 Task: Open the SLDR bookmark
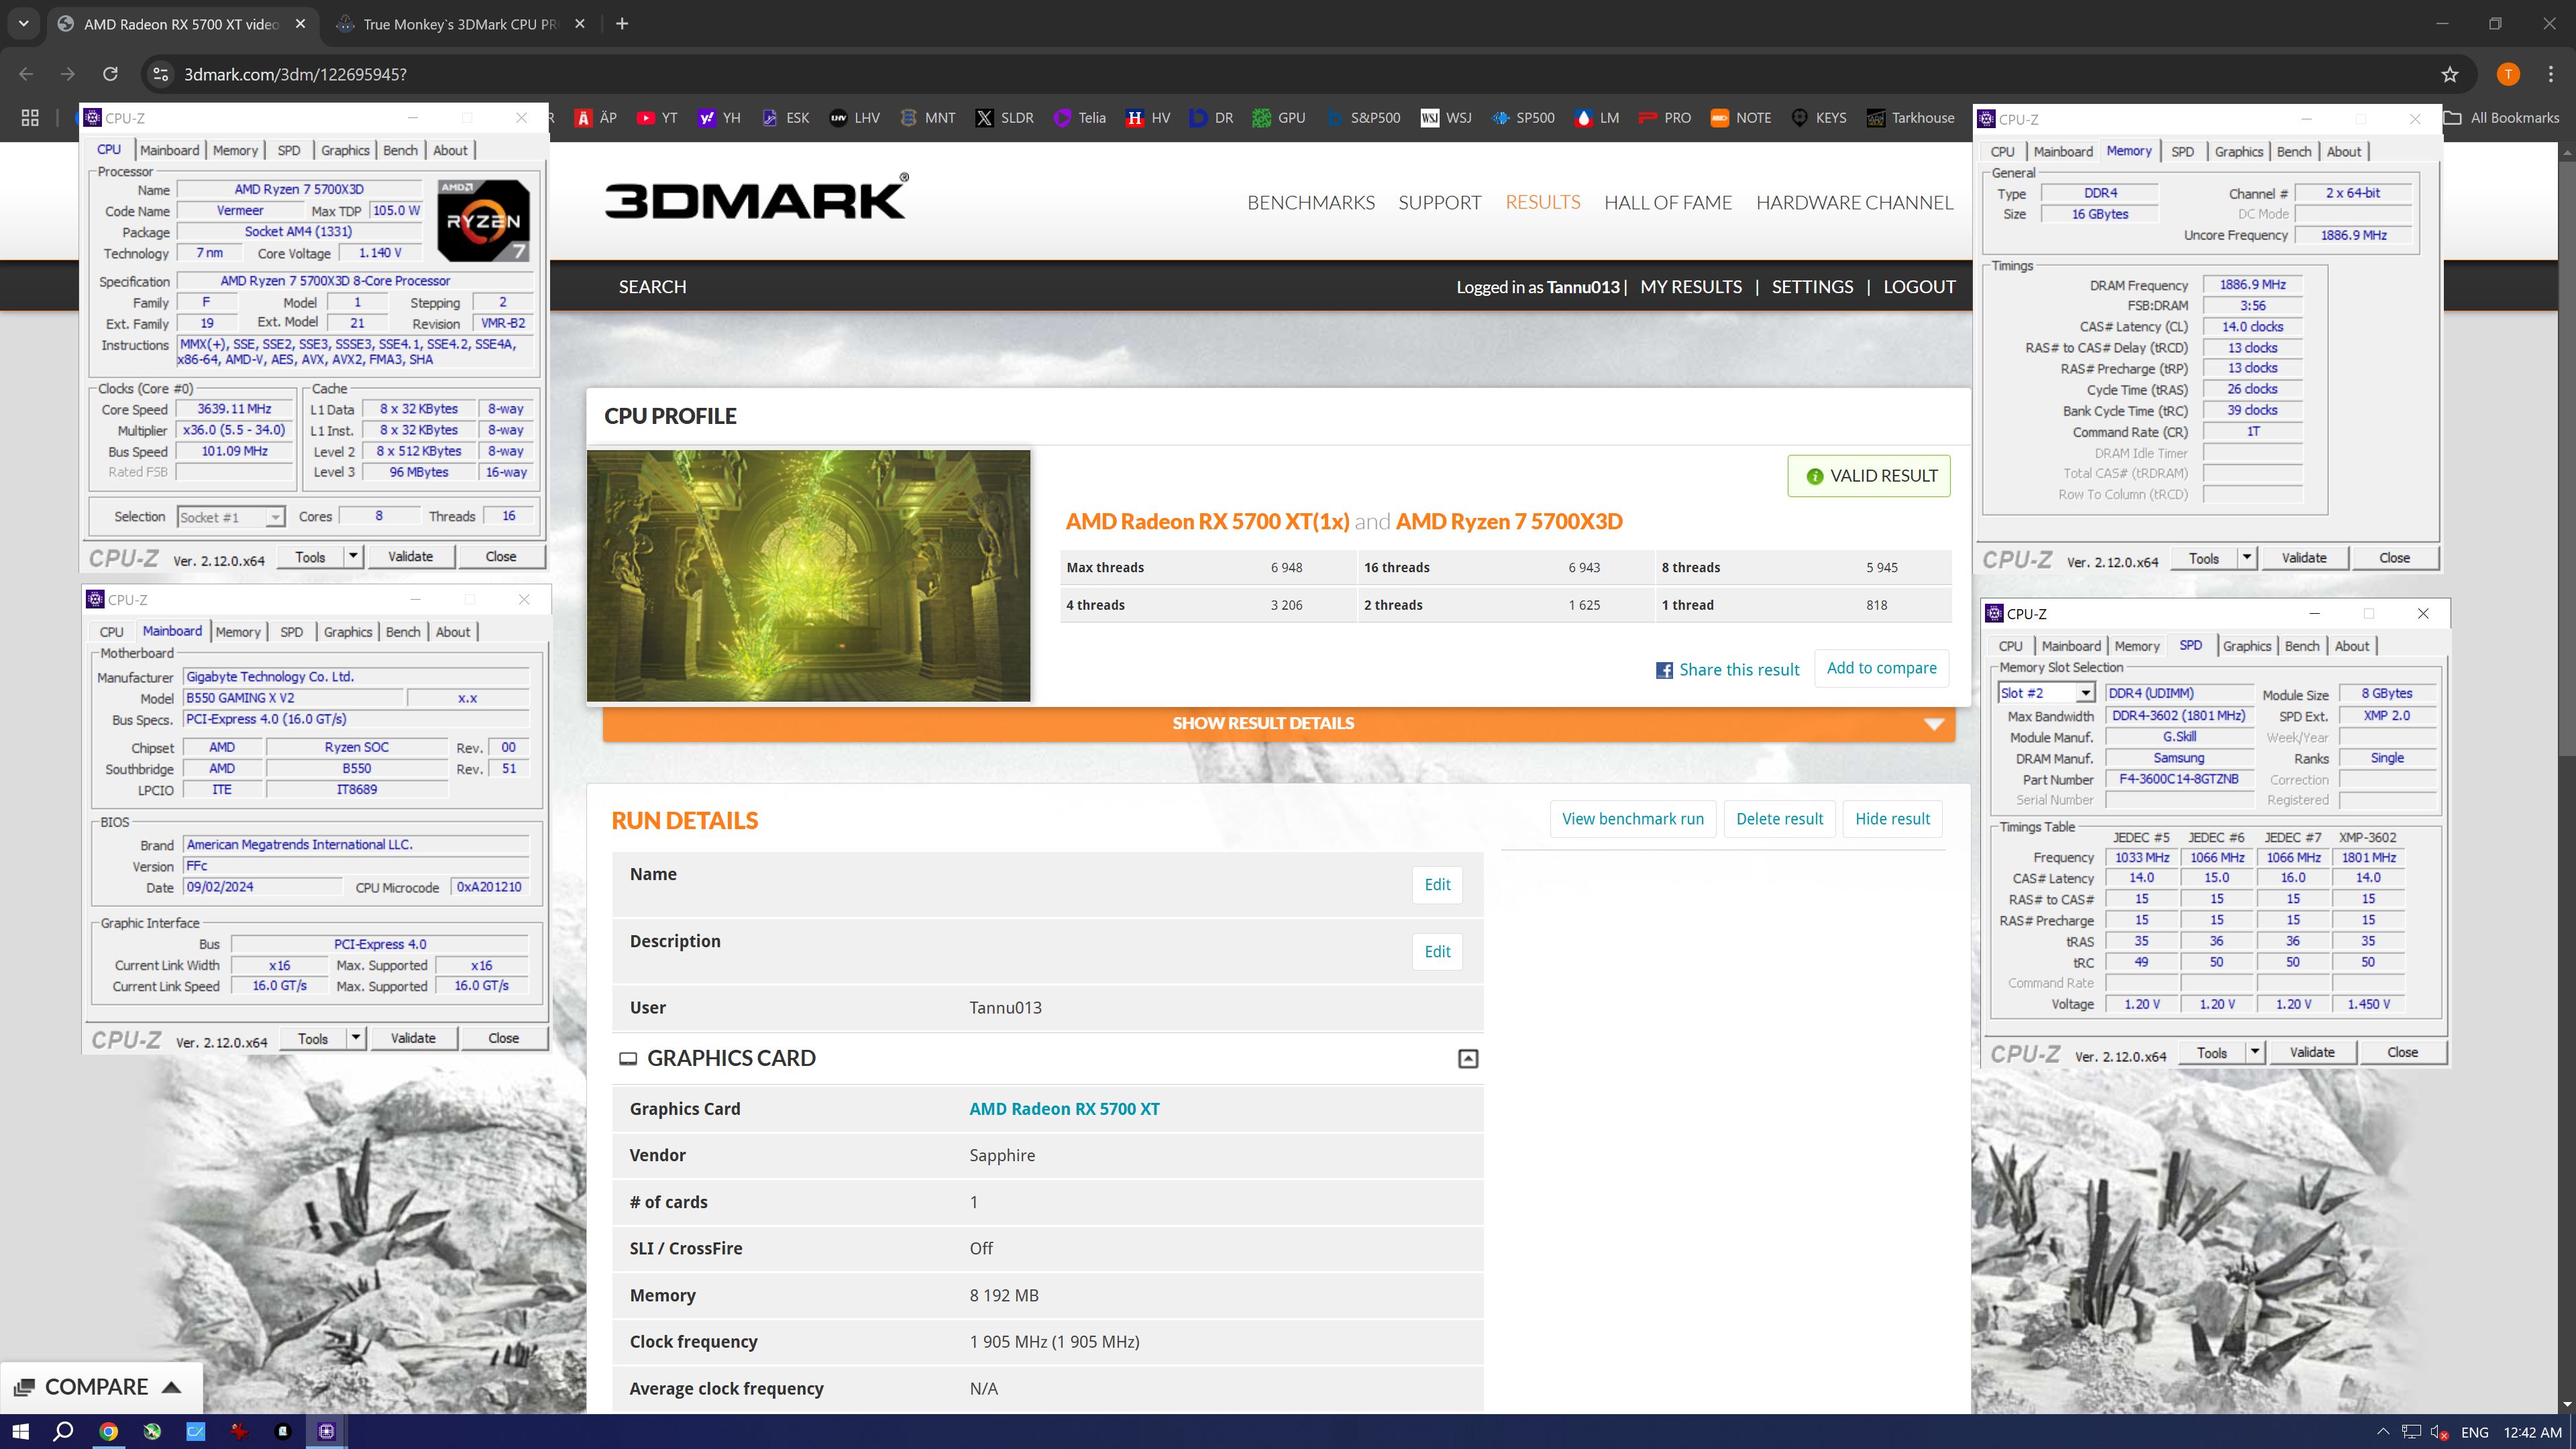point(1005,118)
